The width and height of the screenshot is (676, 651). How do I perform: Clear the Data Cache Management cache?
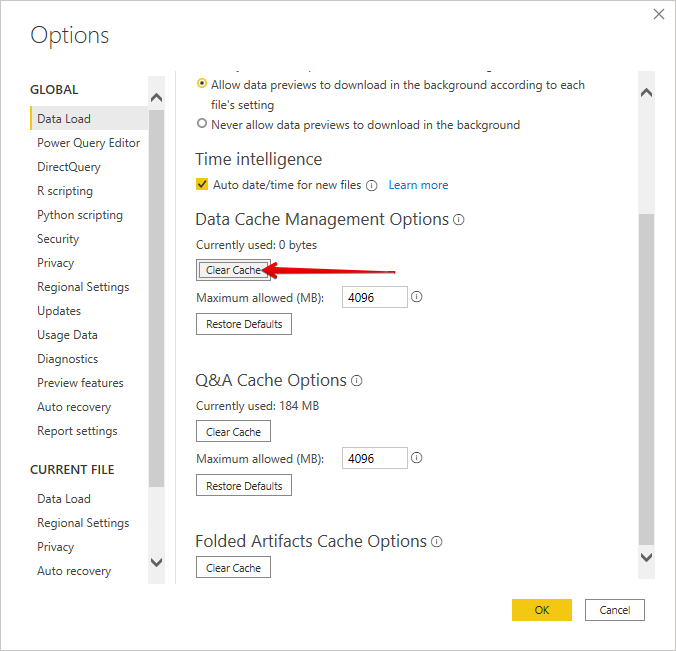[x=233, y=270]
